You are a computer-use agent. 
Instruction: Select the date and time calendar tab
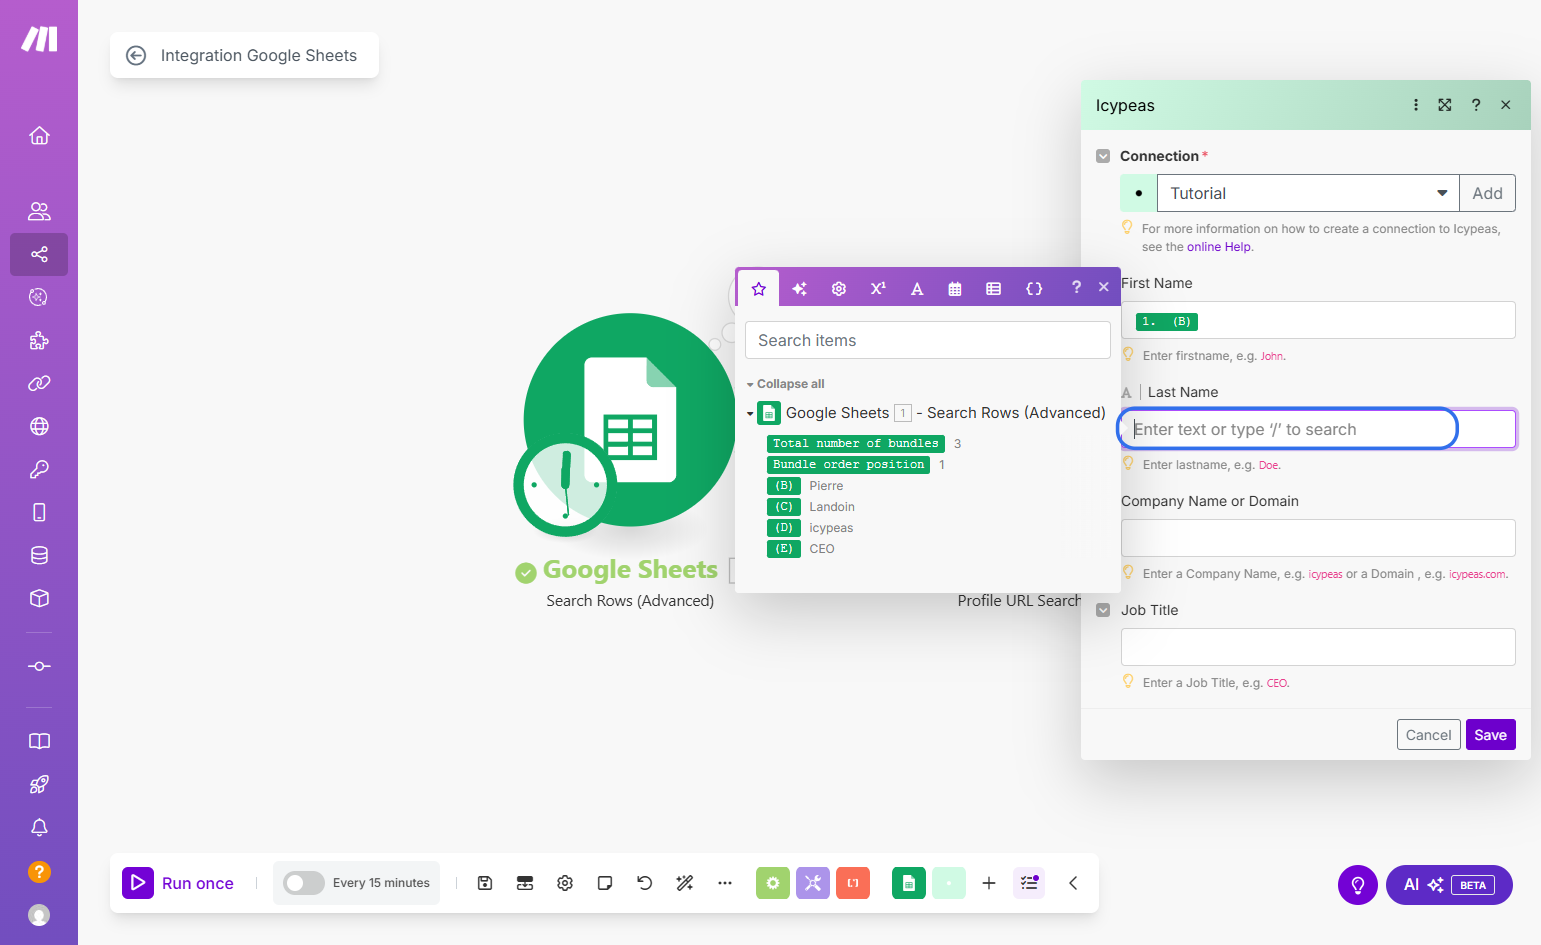[x=955, y=288]
